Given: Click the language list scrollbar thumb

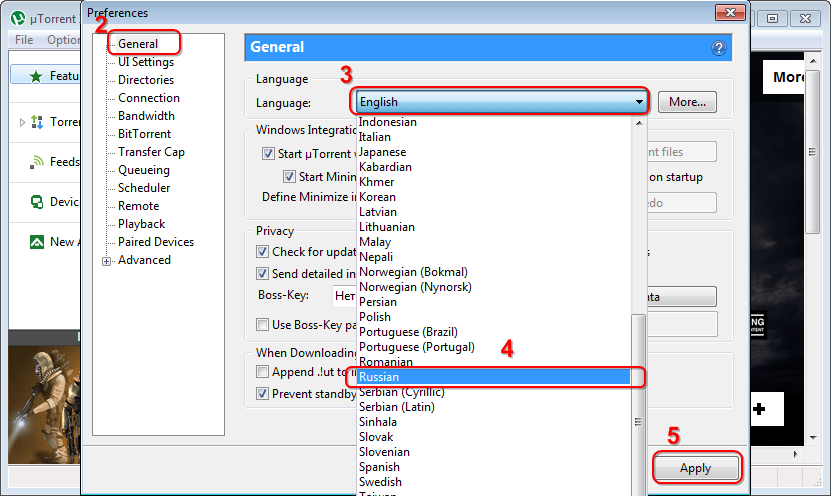Looking at the screenshot, I should (x=639, y=405).
